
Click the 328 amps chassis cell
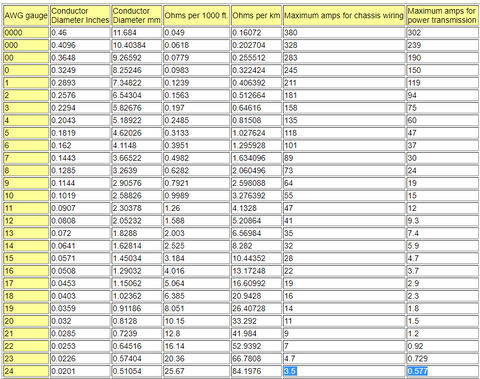344,45
